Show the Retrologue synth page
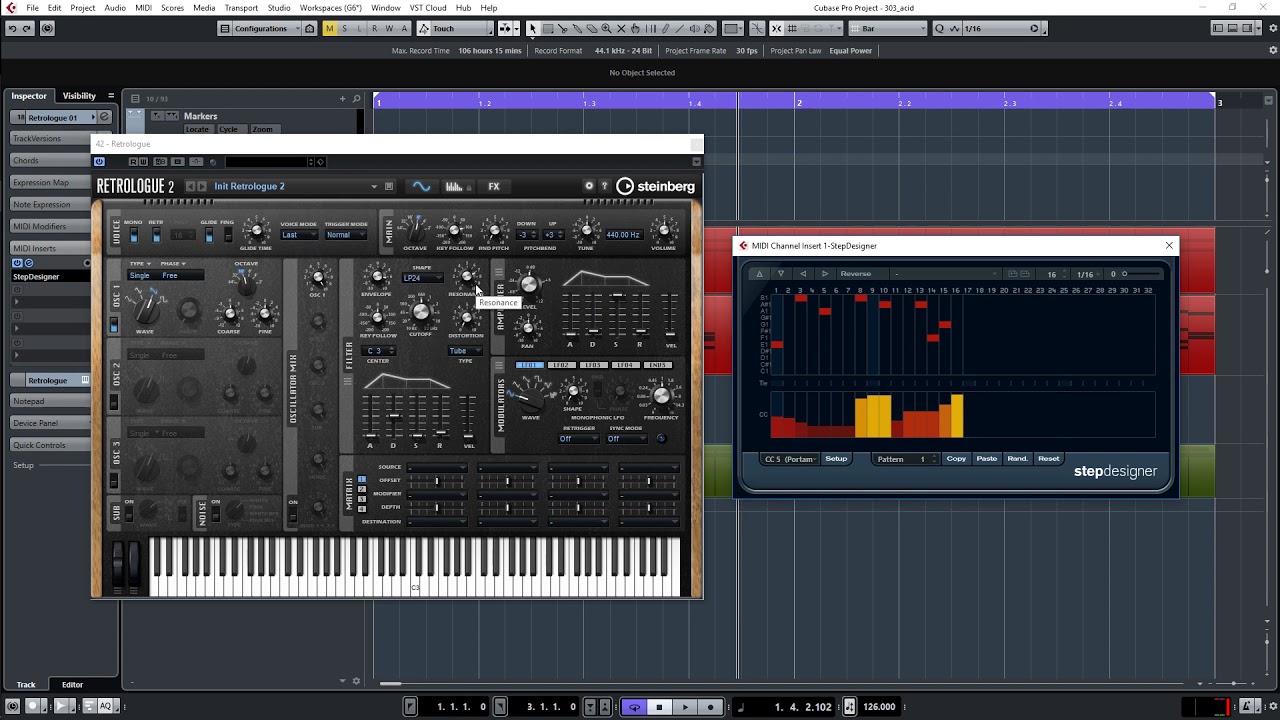This screenshot has width=1280, height=720. pyautogui.click(x=421, y=186)
